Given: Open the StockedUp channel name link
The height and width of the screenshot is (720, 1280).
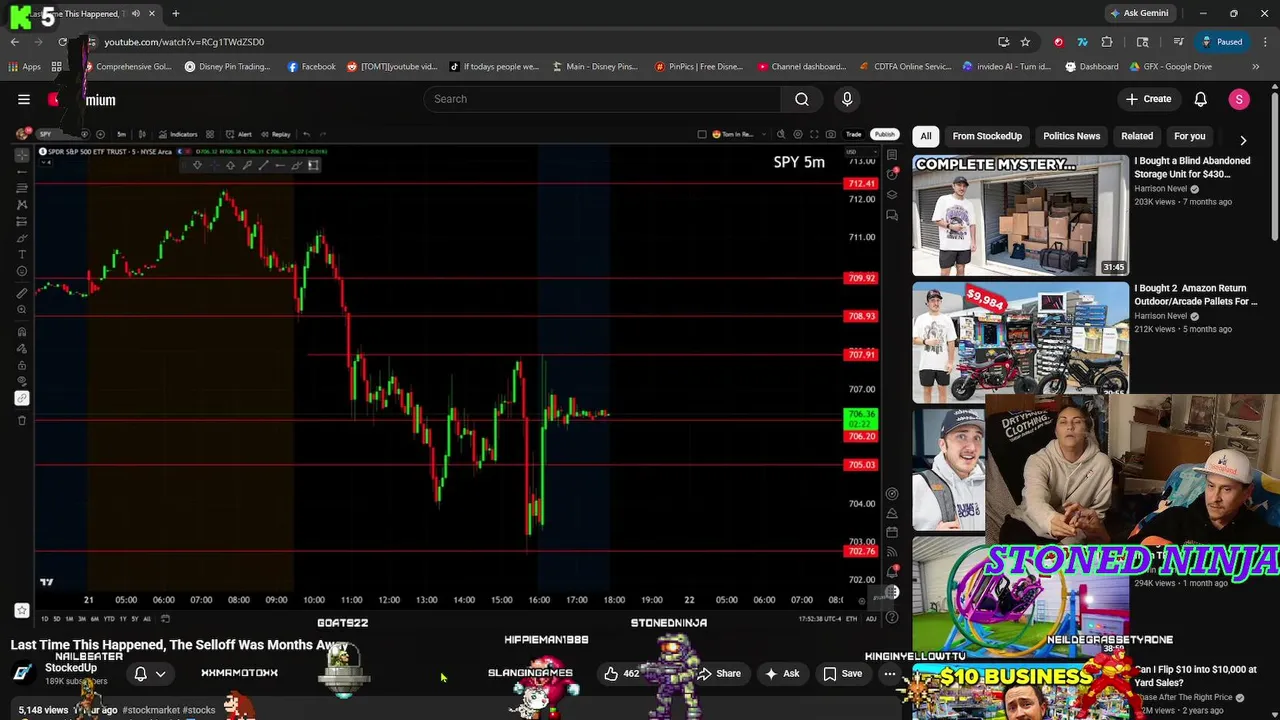Looking at the screenshot, I should (x=71, y=668).
